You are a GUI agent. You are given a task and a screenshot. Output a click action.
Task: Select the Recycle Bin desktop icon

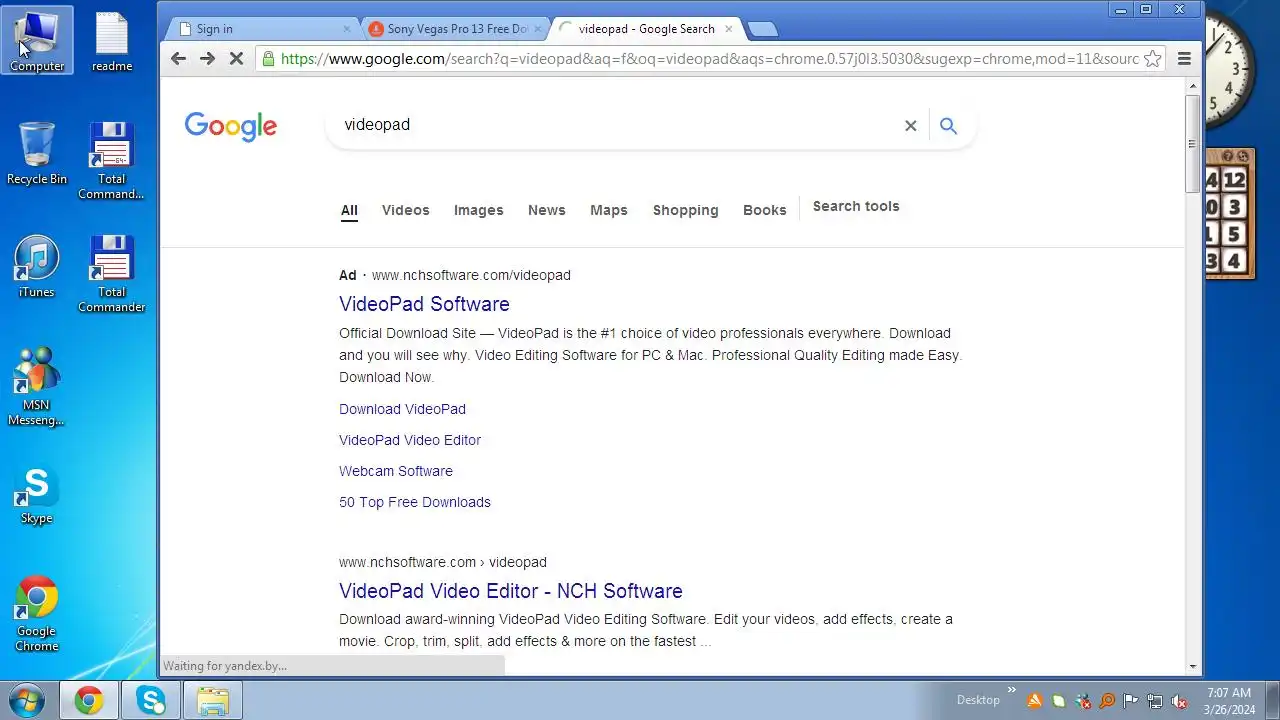pyautogui.click(x=37, y=153)
